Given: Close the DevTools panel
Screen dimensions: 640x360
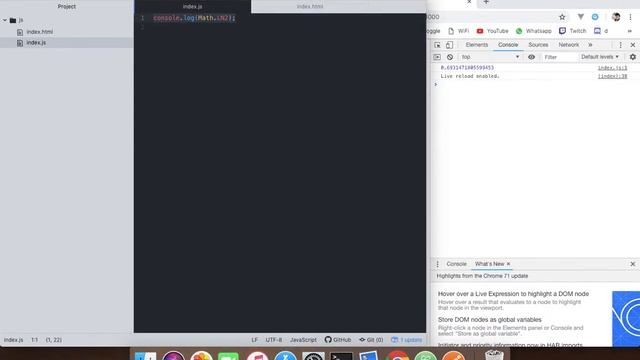Looking at the screenshot, I should [x=633, y=45].
